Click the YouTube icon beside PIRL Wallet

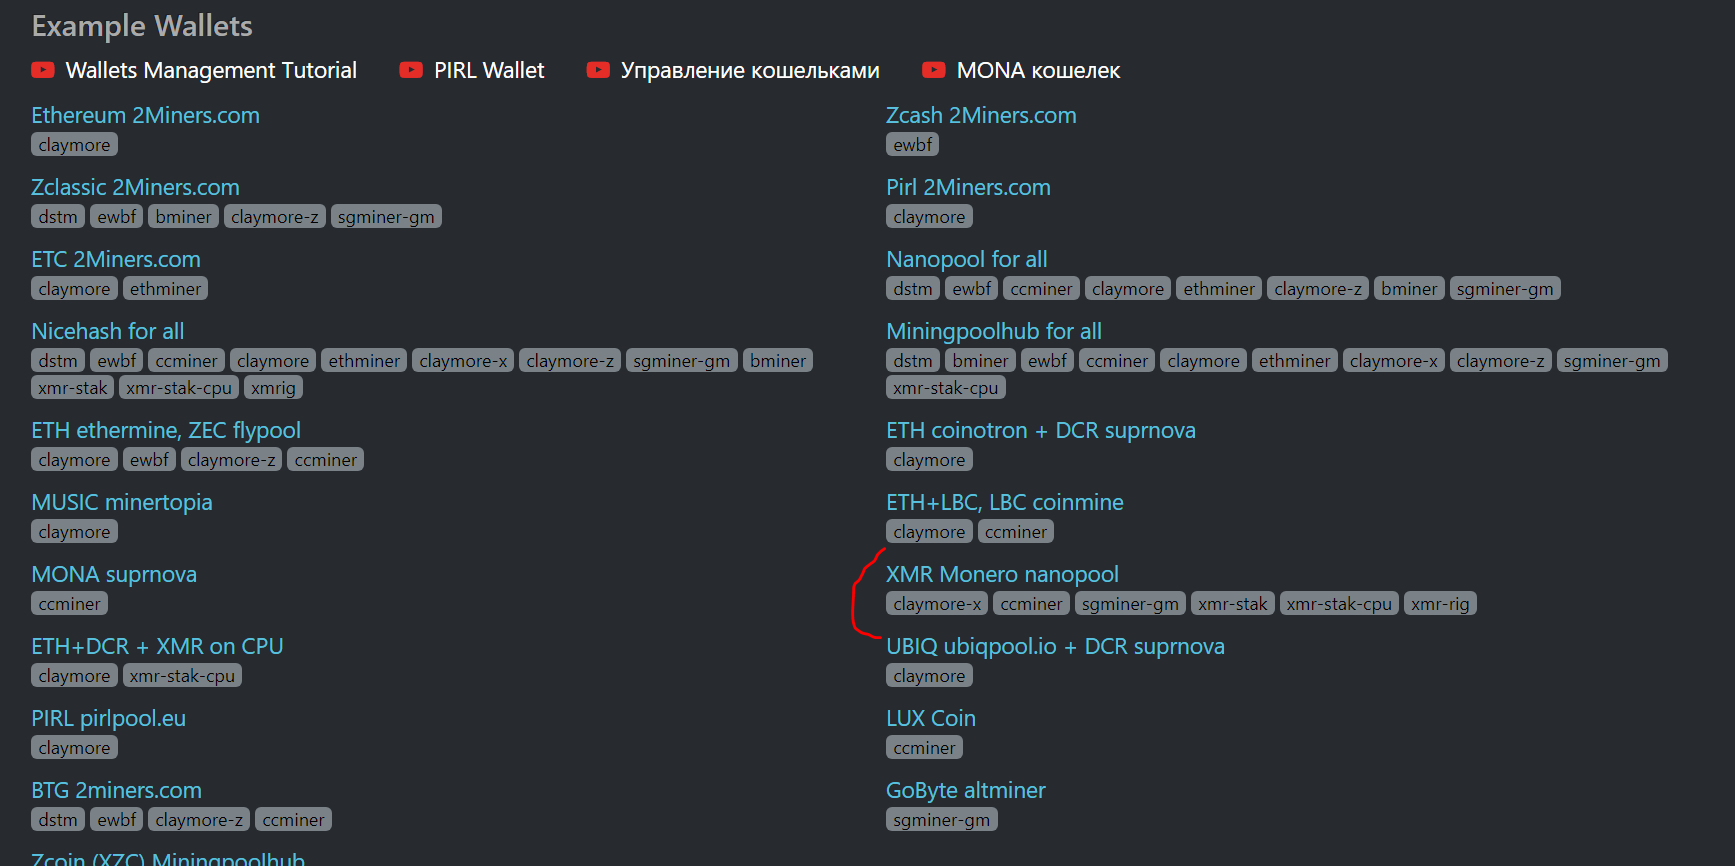[x=411, y=70]
